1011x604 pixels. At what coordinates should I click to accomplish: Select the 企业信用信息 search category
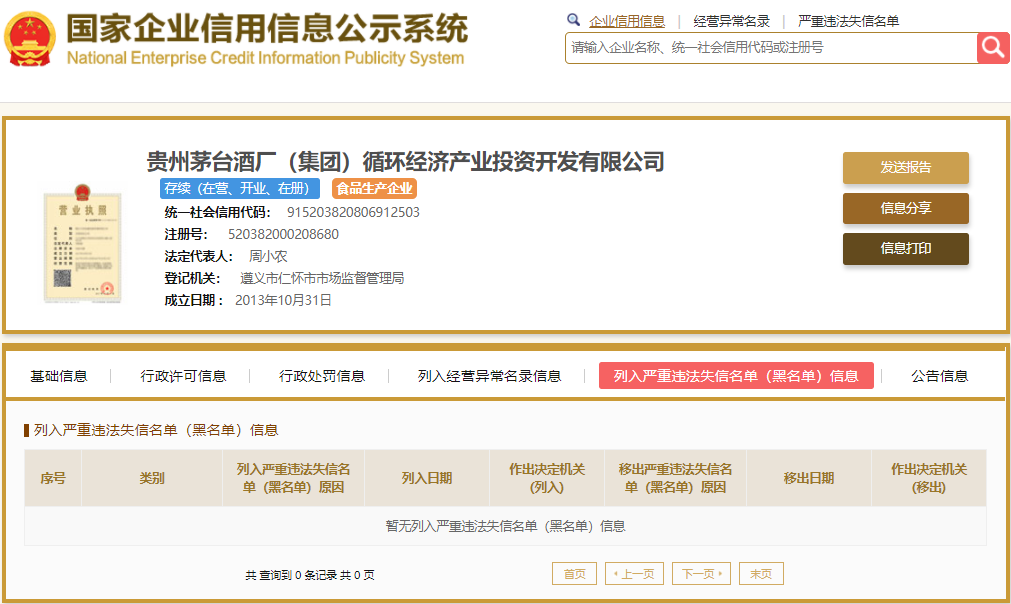tap(627, 21)
